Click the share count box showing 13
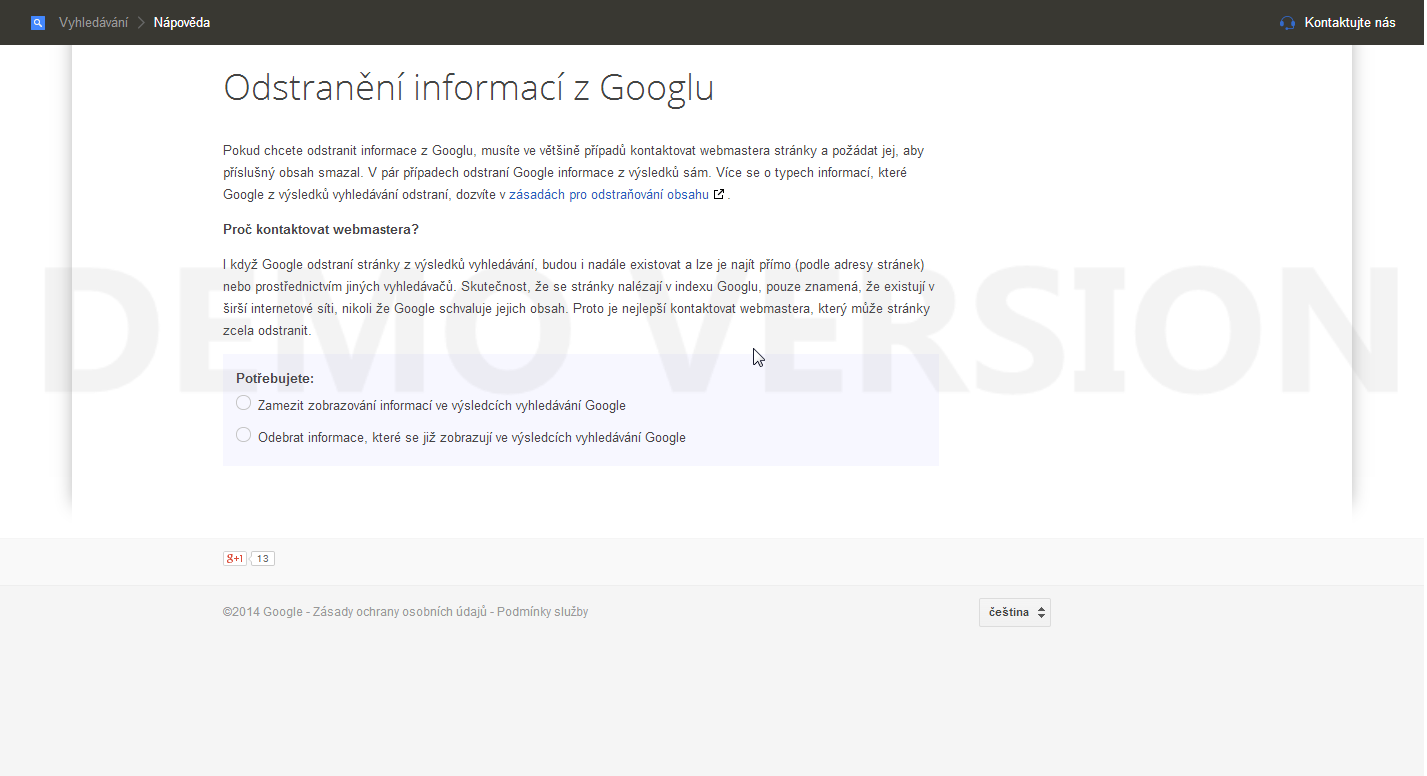Screen dimensions: 1427x776 (x=261, y=558)
